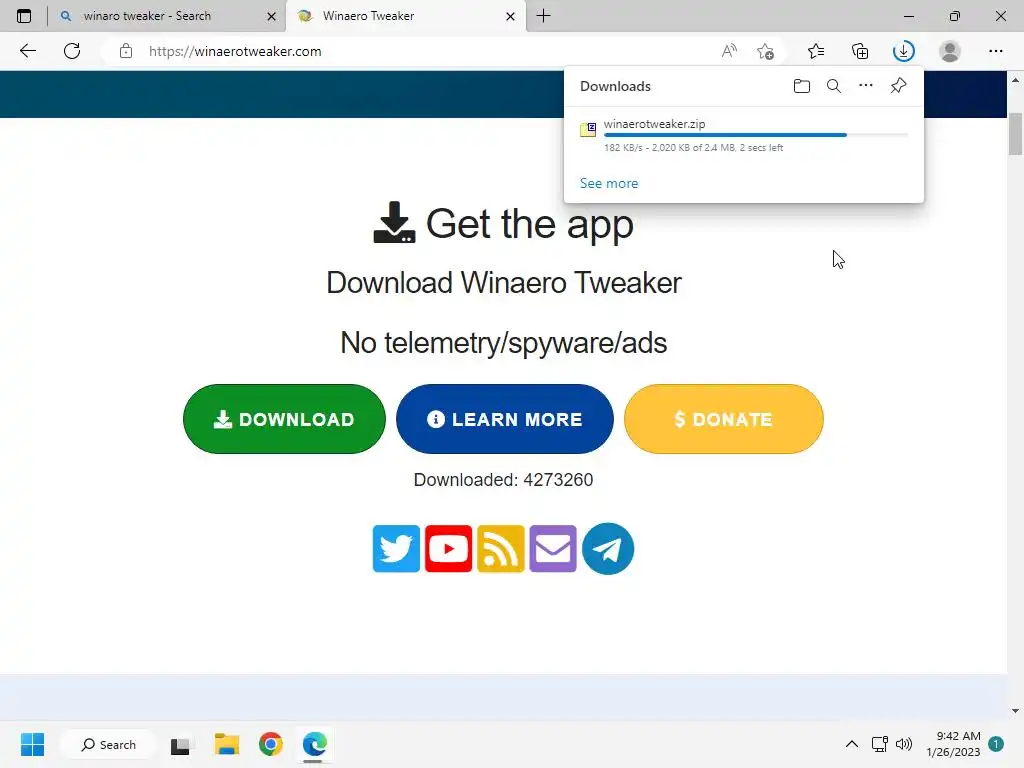This screenshot has width=1024, height=768.
Task: Open network status tray icon
Action: [879, 744]
